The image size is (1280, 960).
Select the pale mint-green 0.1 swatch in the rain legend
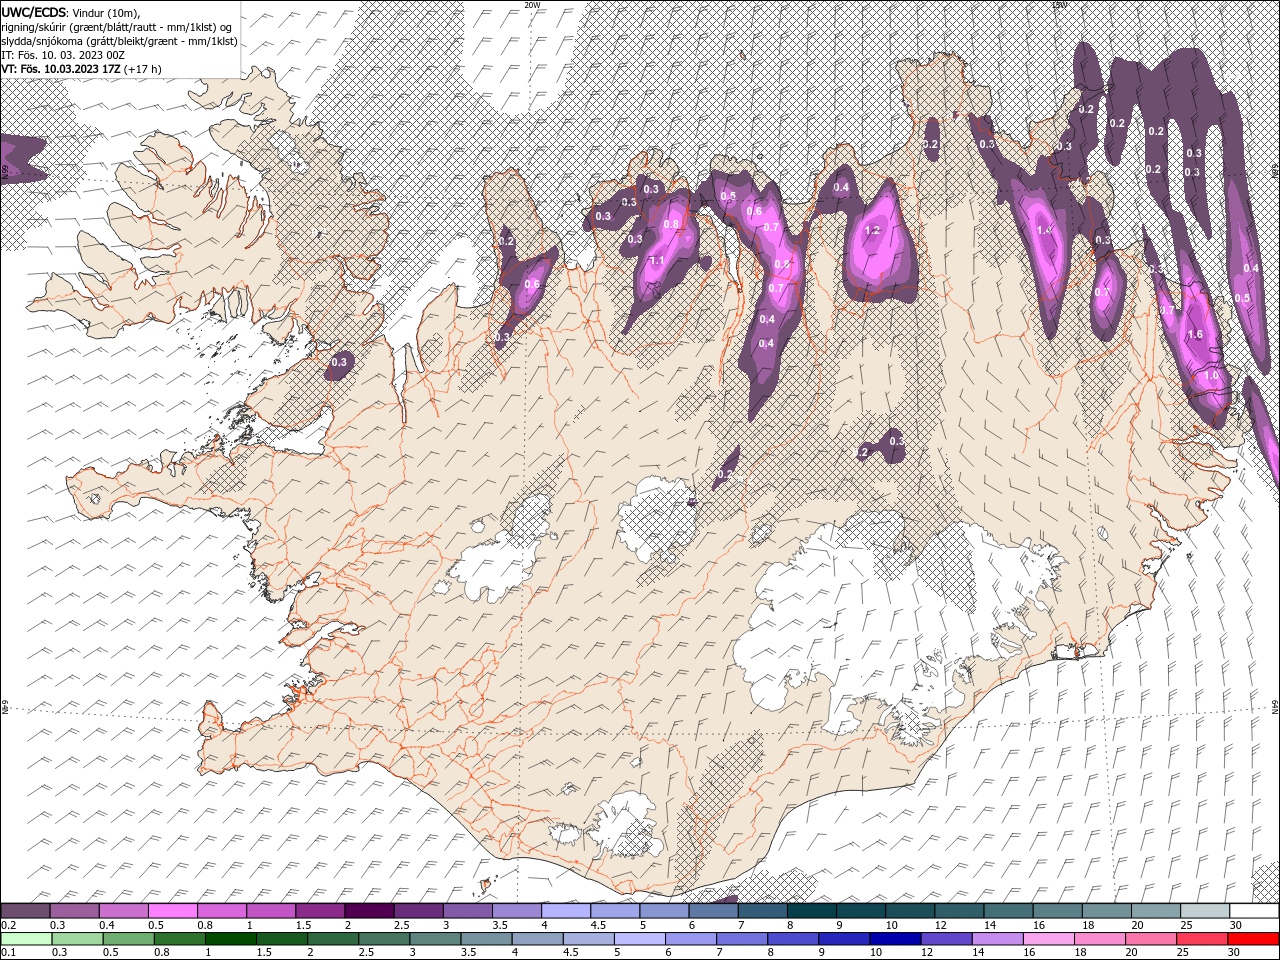pyautogui.click(x=26, y=939)
